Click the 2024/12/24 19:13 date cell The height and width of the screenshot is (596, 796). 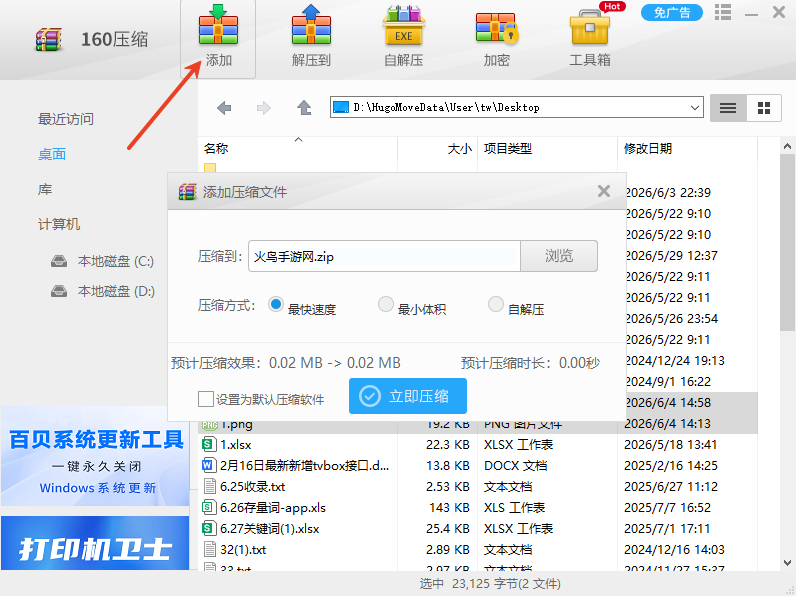click(675, 360)
